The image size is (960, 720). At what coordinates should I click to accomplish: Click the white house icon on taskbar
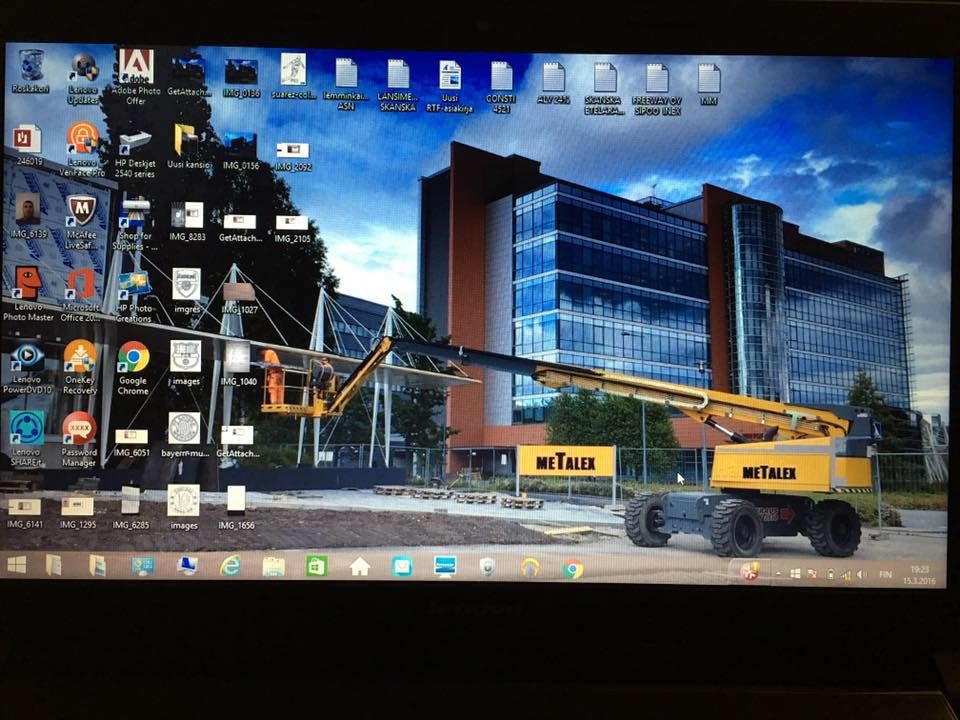click(x=359, y=566)
